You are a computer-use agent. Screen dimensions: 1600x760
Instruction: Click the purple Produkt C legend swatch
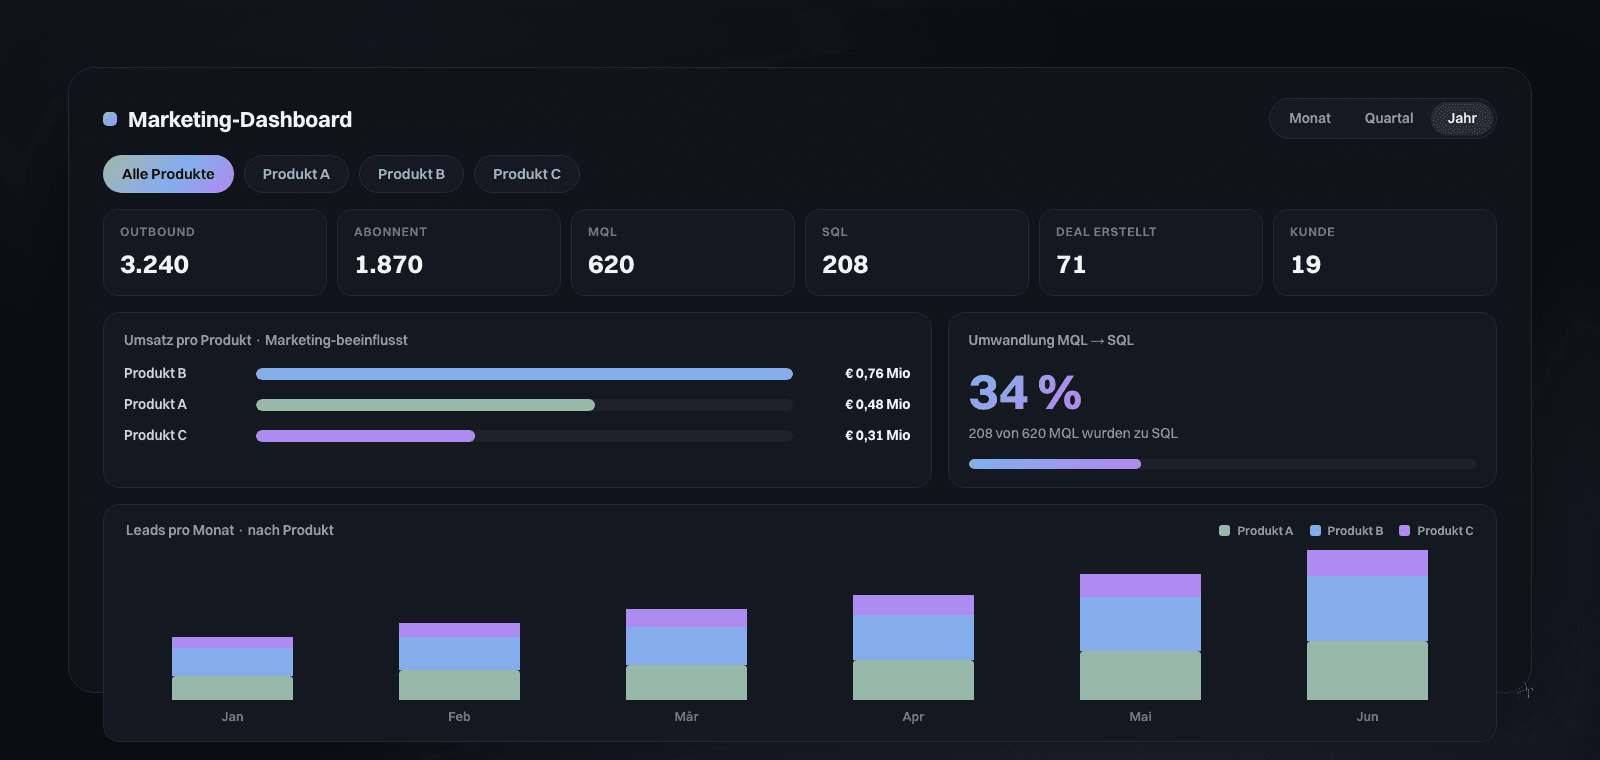tap(1404, 531)
